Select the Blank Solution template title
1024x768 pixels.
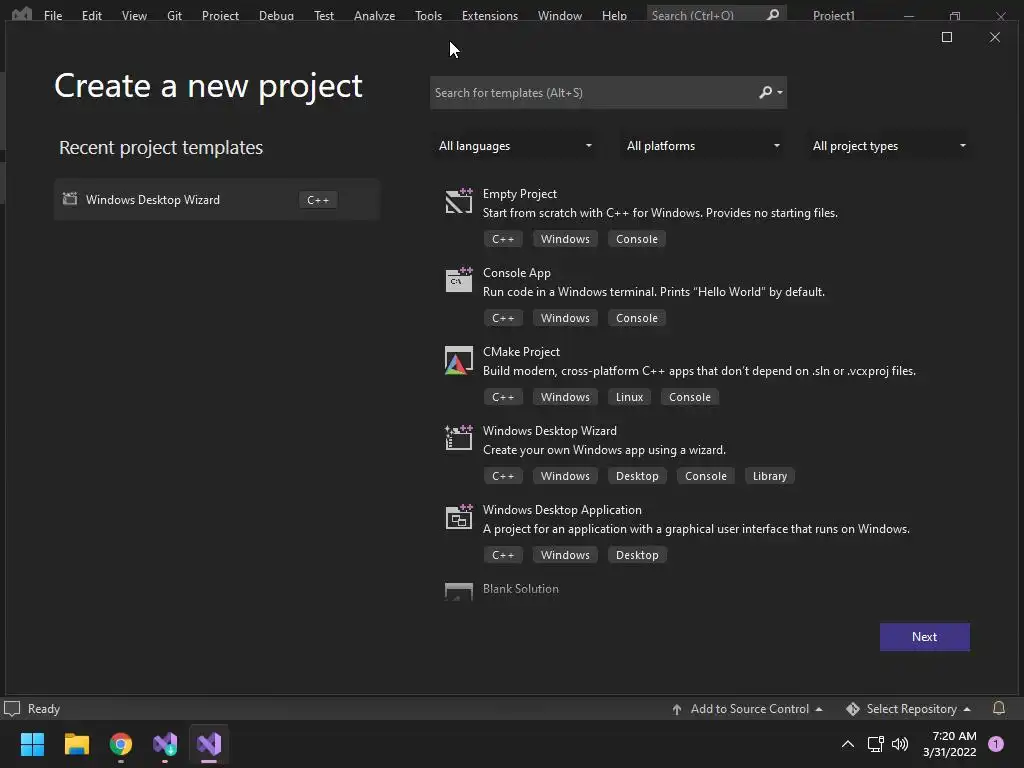[x=520, y=588]
